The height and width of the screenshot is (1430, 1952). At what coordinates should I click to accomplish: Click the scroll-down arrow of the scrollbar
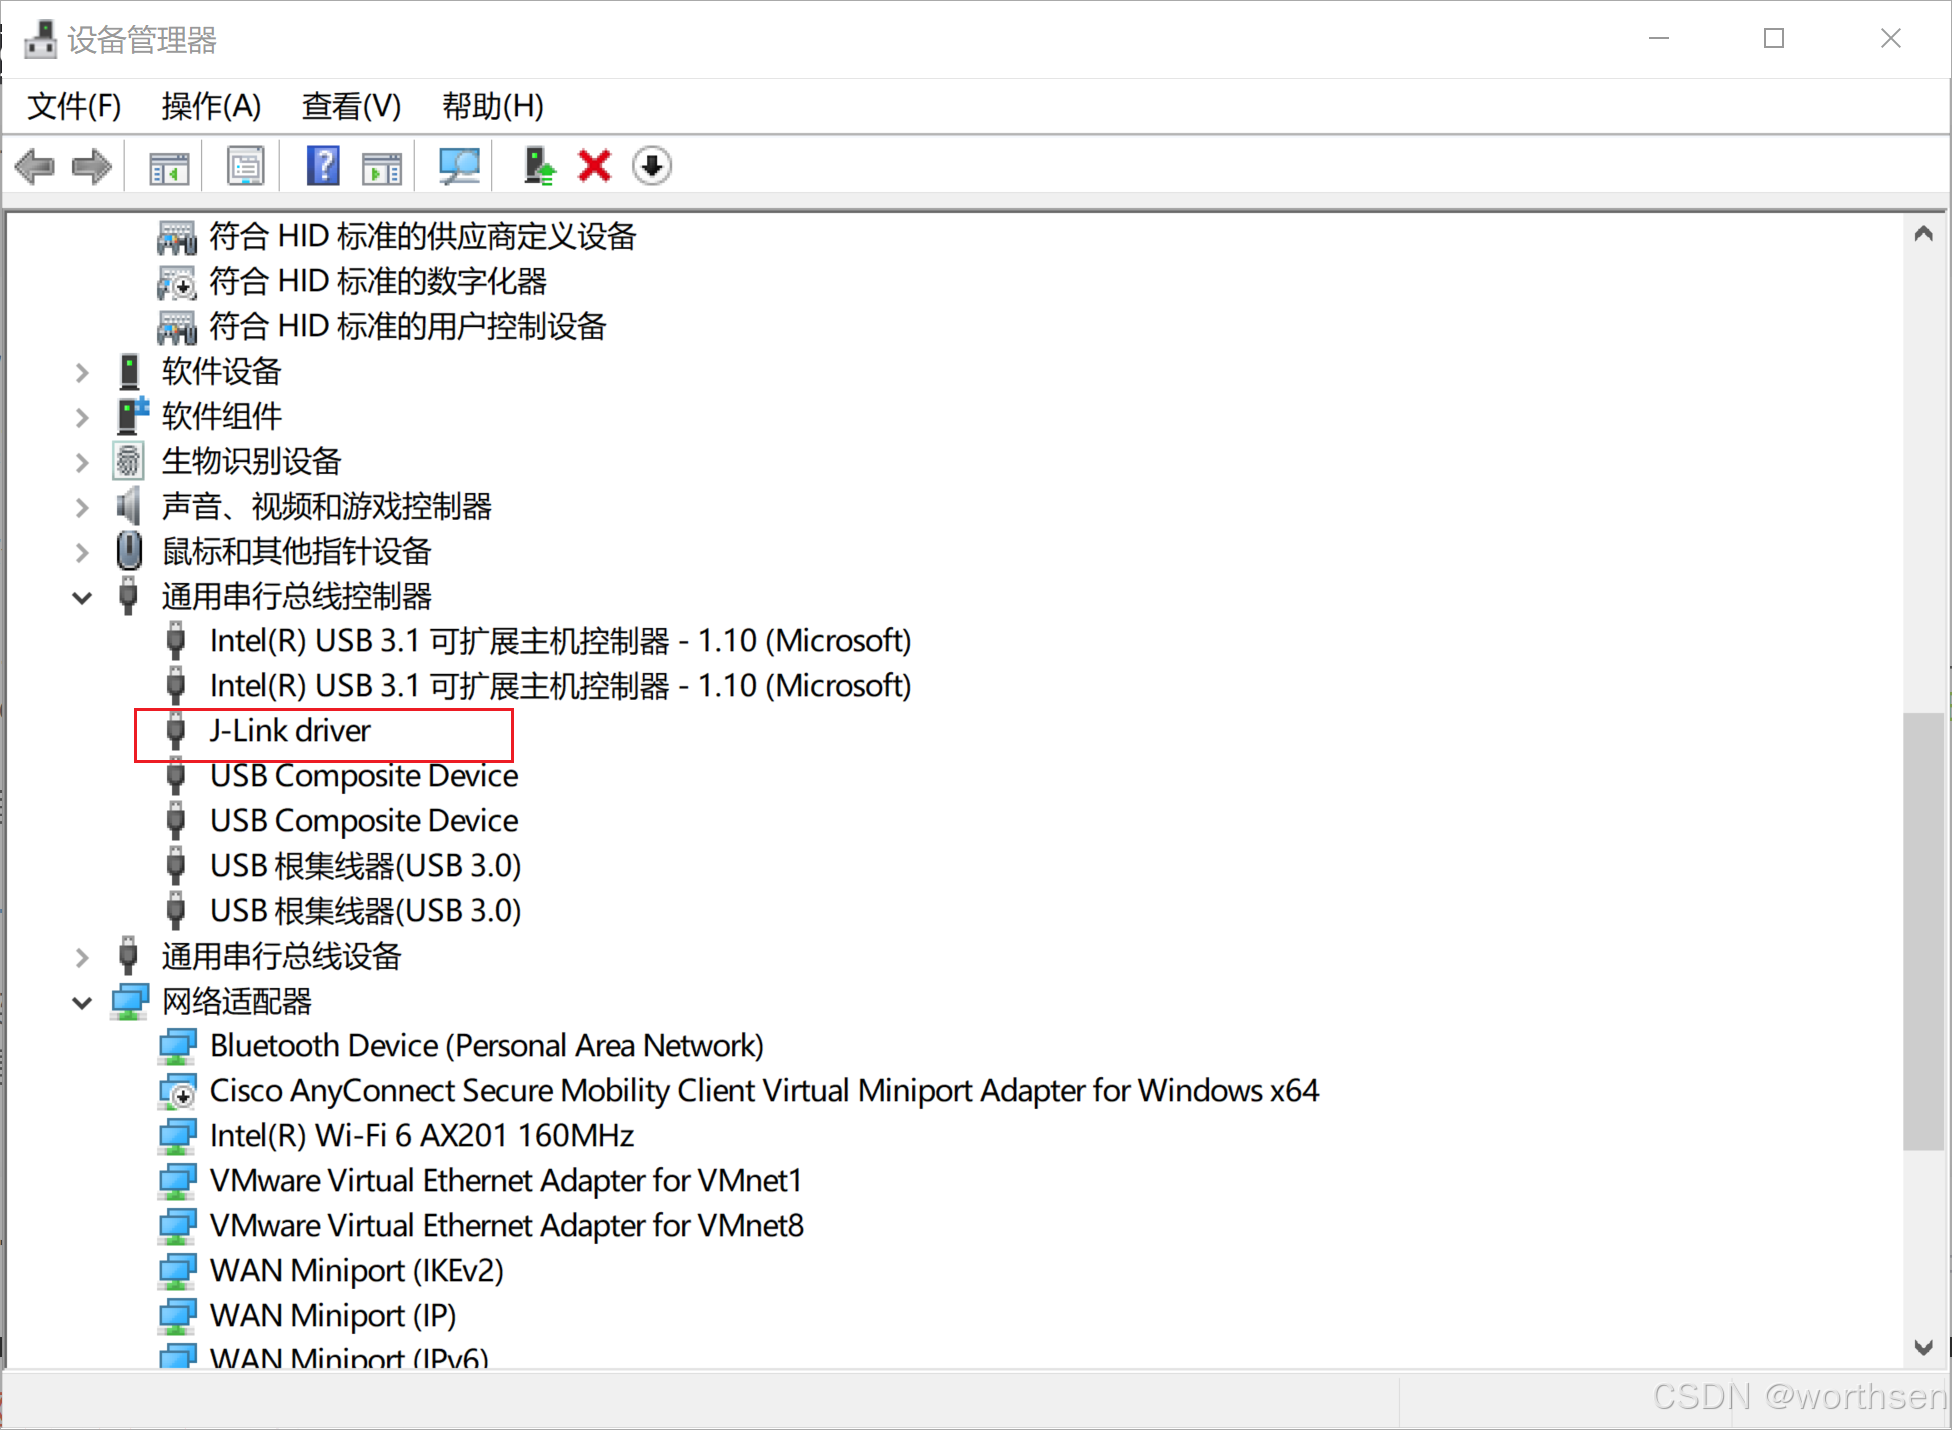point(1922,1347)
